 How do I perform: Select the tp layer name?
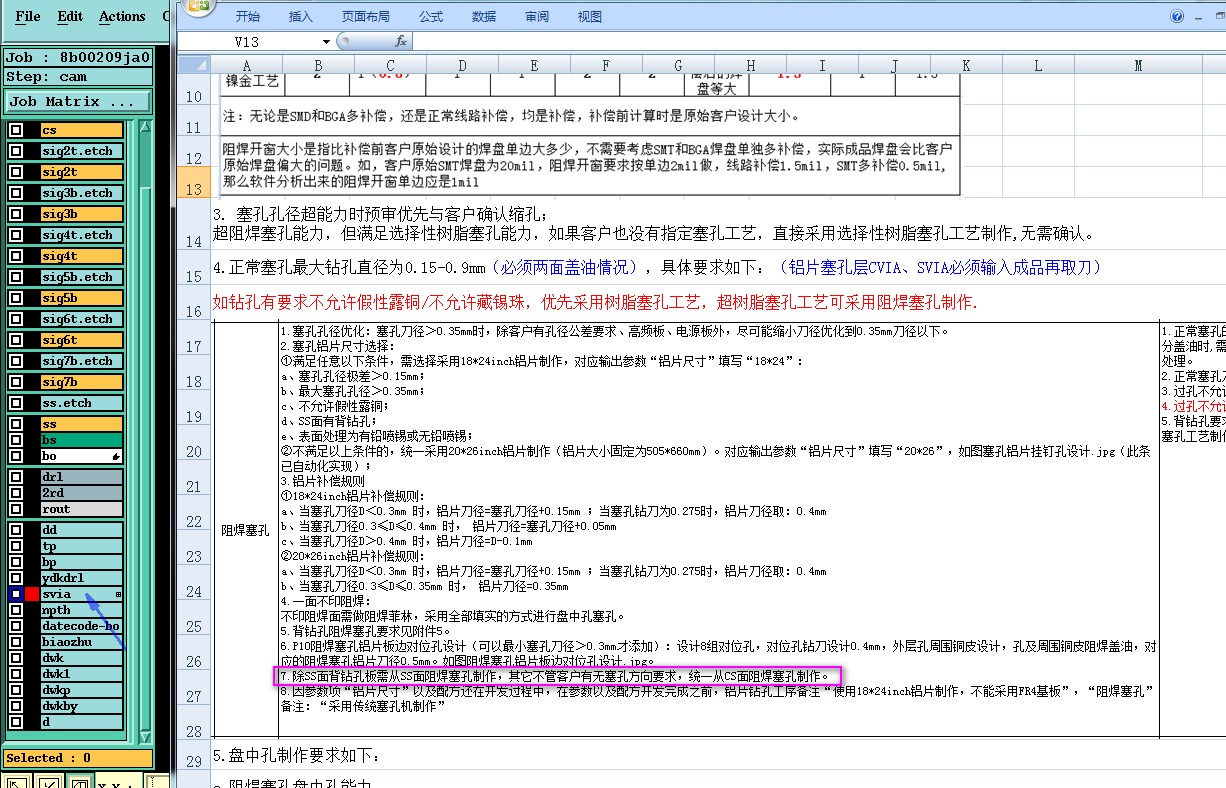(82, 546)
